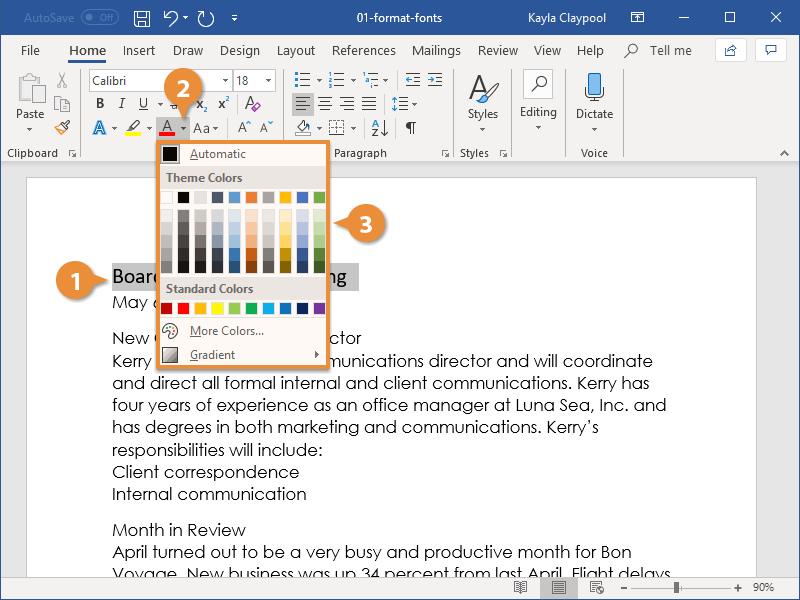Open More Colors dialog

pyautogui.click(x=224, y=330)
